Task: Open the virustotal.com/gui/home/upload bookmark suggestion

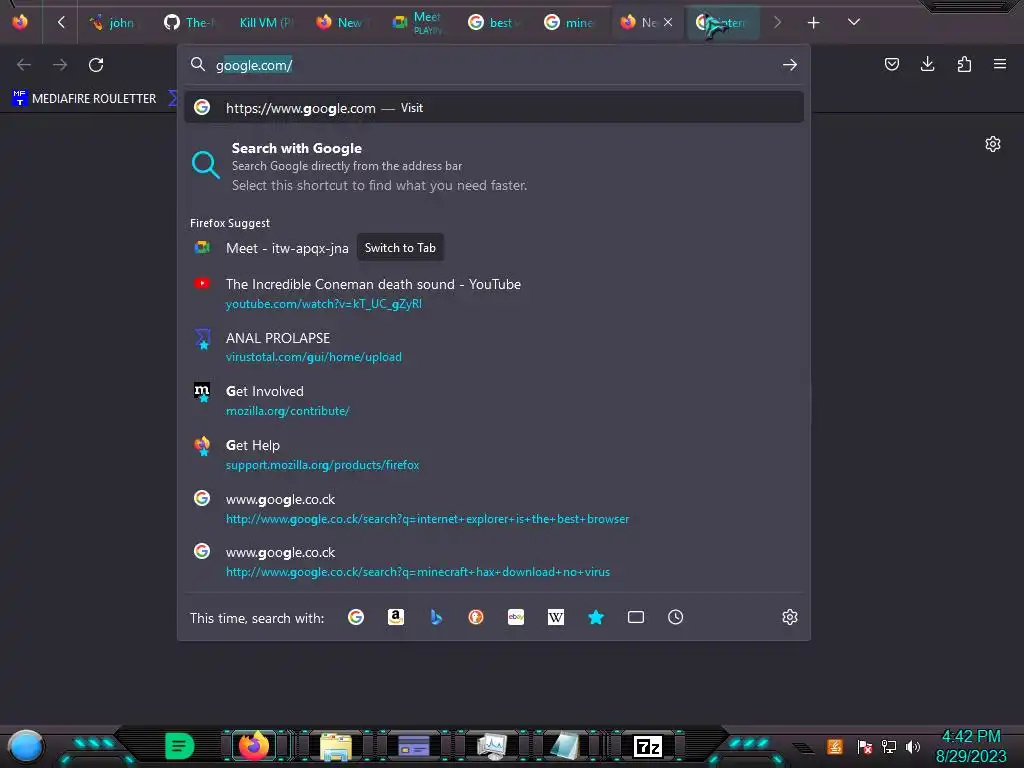Action: pyautogui.click(x=494, y=347)
